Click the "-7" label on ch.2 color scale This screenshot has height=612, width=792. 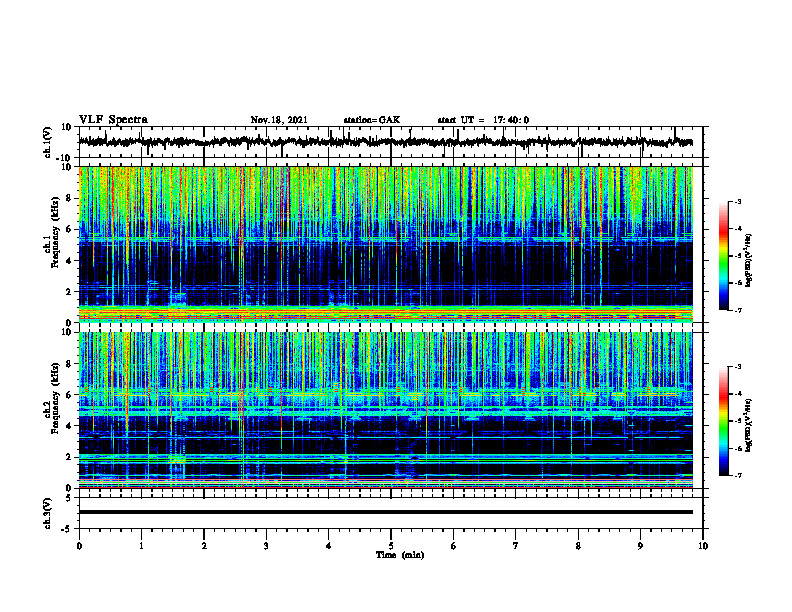[x=737, y=475]
